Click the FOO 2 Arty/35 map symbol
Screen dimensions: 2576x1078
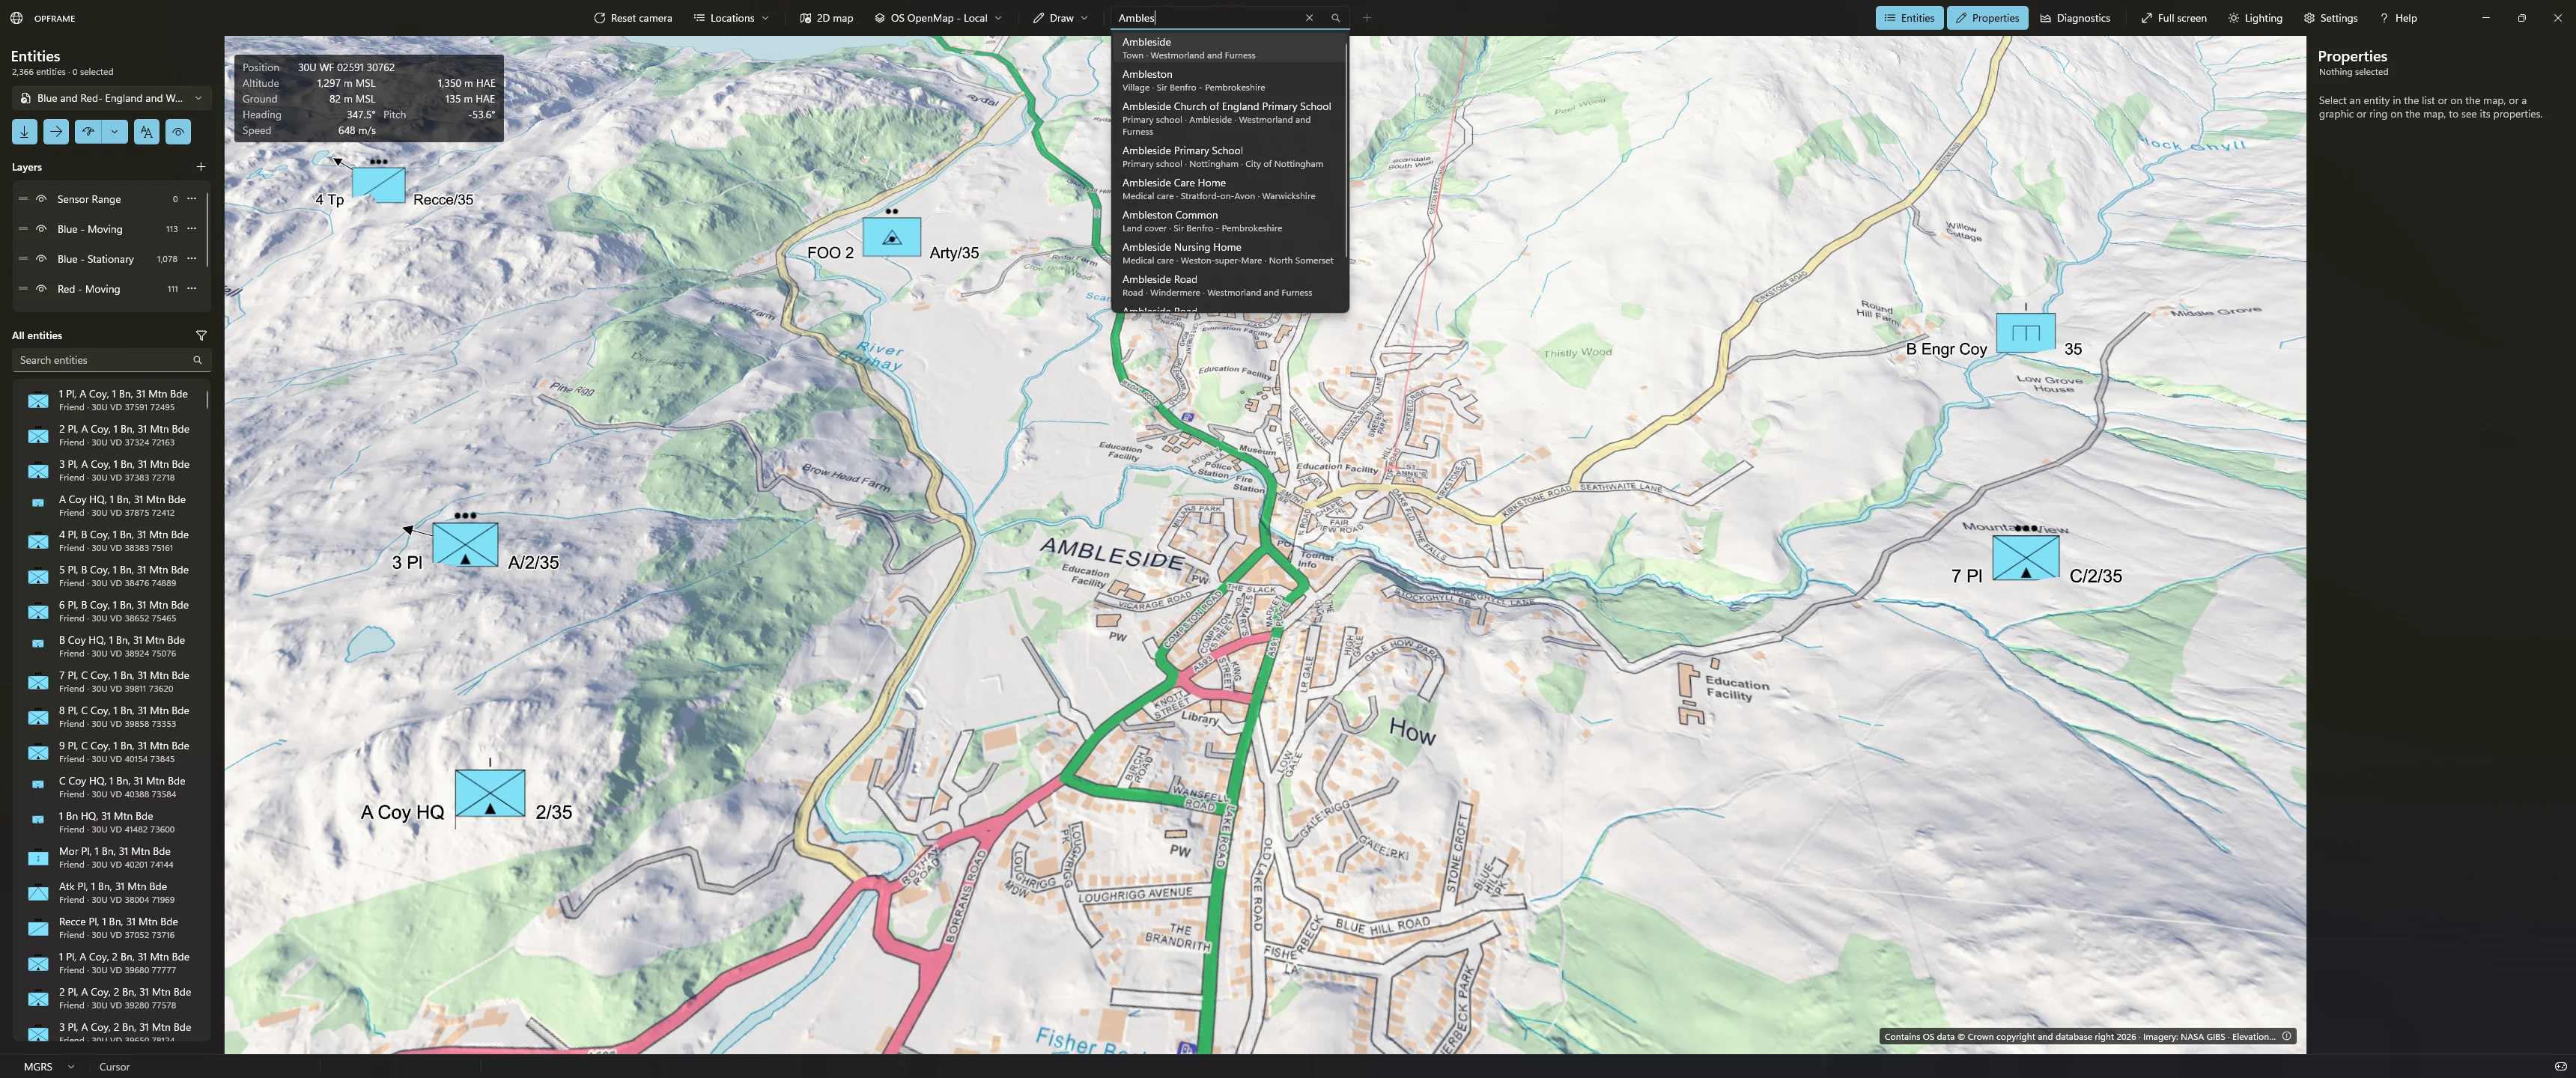pyautogui.click(x=892, y=238)
